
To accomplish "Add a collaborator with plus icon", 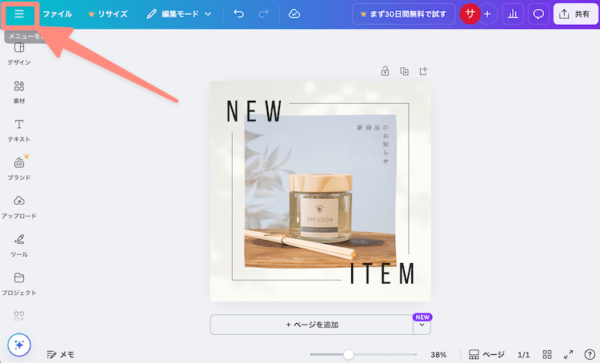I will tap(488, 14).
